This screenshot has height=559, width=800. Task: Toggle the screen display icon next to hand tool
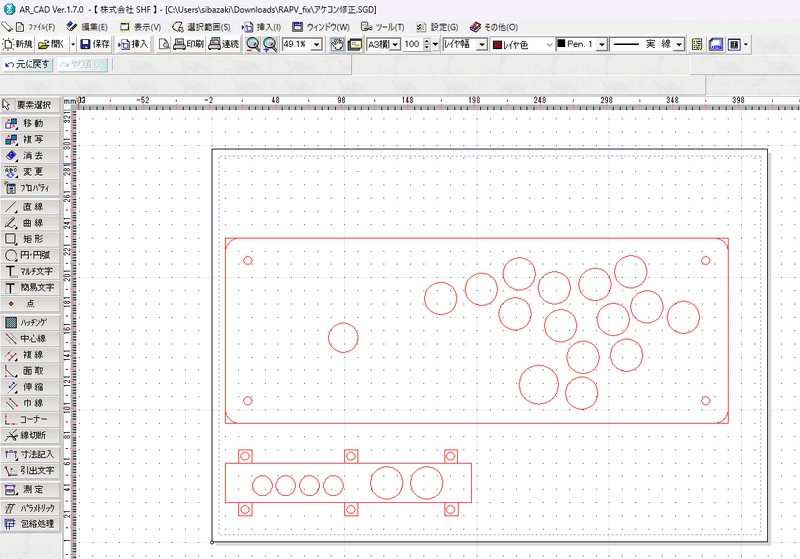coord(355,44)
